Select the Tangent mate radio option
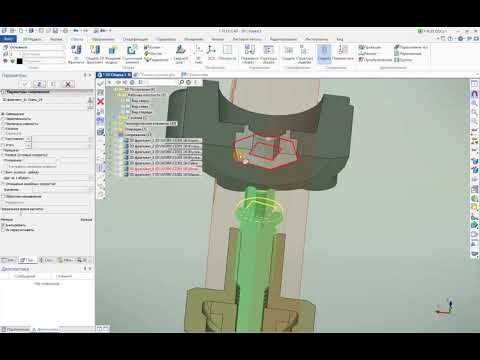This screenshot has width=480, height=360. pyautogui.click(x=10, y=128)
